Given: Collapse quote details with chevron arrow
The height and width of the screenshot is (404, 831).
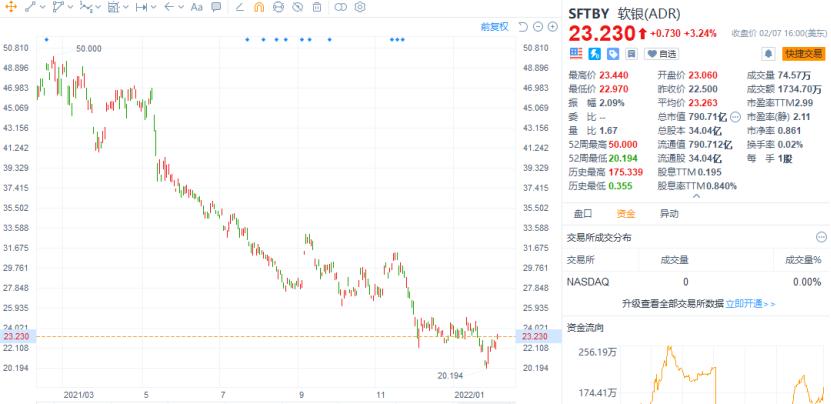Looking at the screenshot, I should tap(696, 196).
